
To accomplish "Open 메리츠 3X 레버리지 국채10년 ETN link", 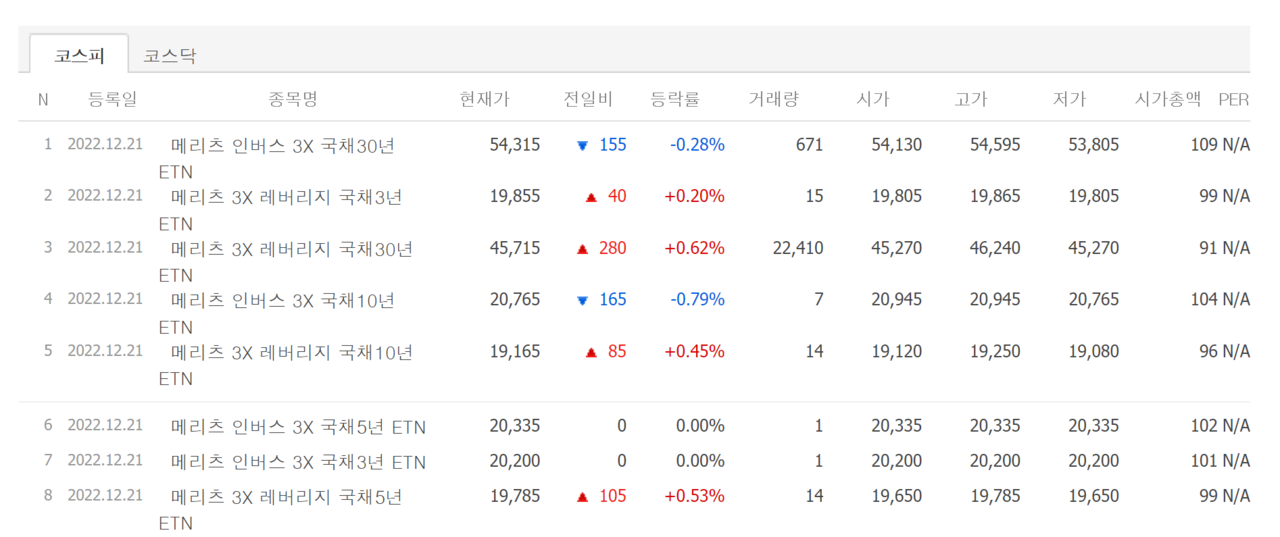I will 286,365.
